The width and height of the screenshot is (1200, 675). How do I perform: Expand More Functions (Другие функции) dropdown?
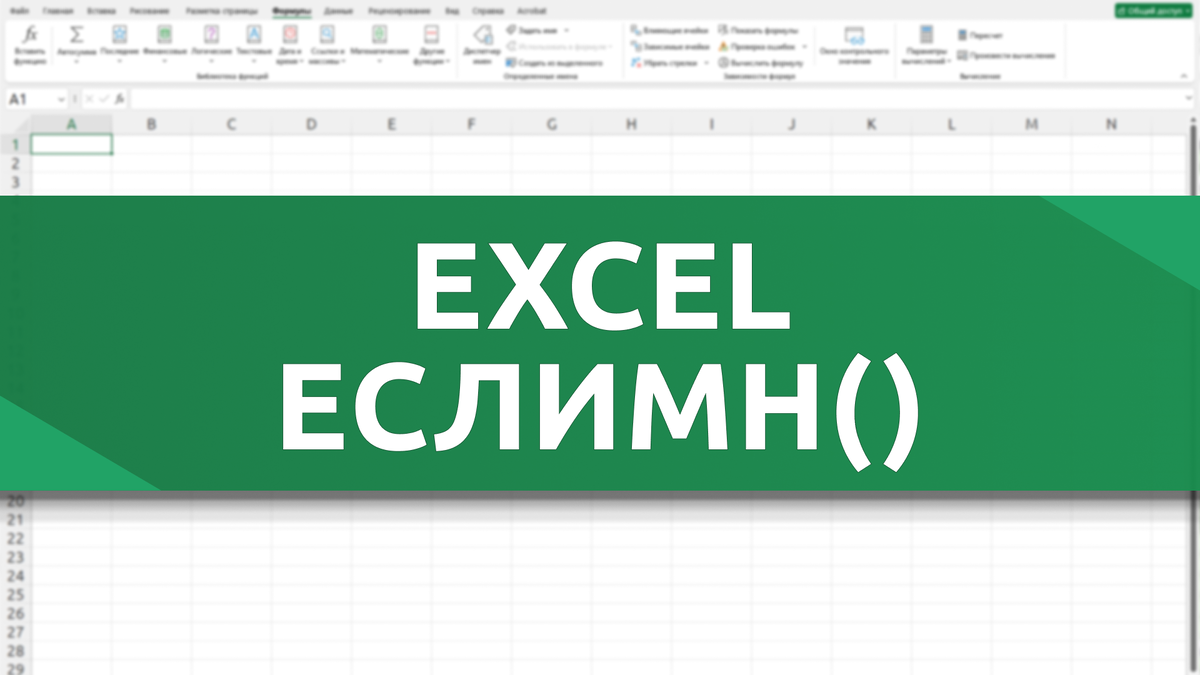(x=432, y=44)
